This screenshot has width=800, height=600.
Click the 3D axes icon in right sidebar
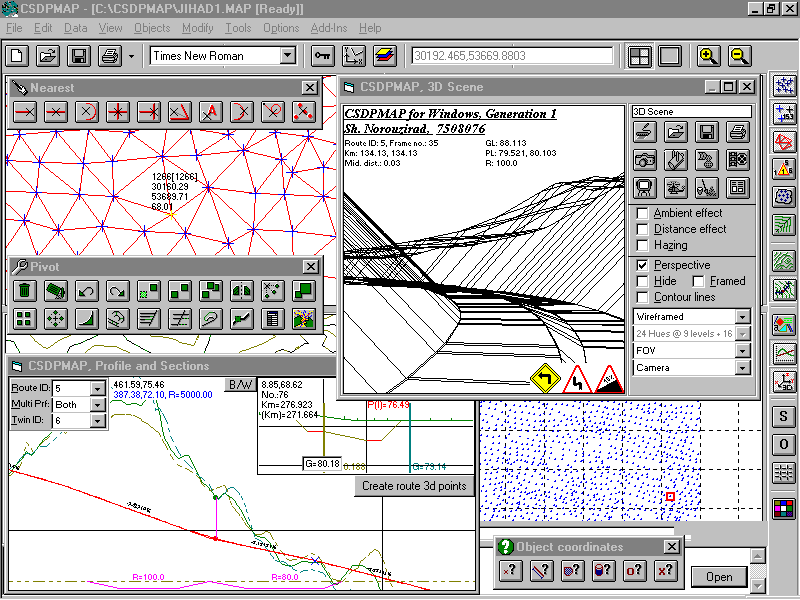[784, 382]
